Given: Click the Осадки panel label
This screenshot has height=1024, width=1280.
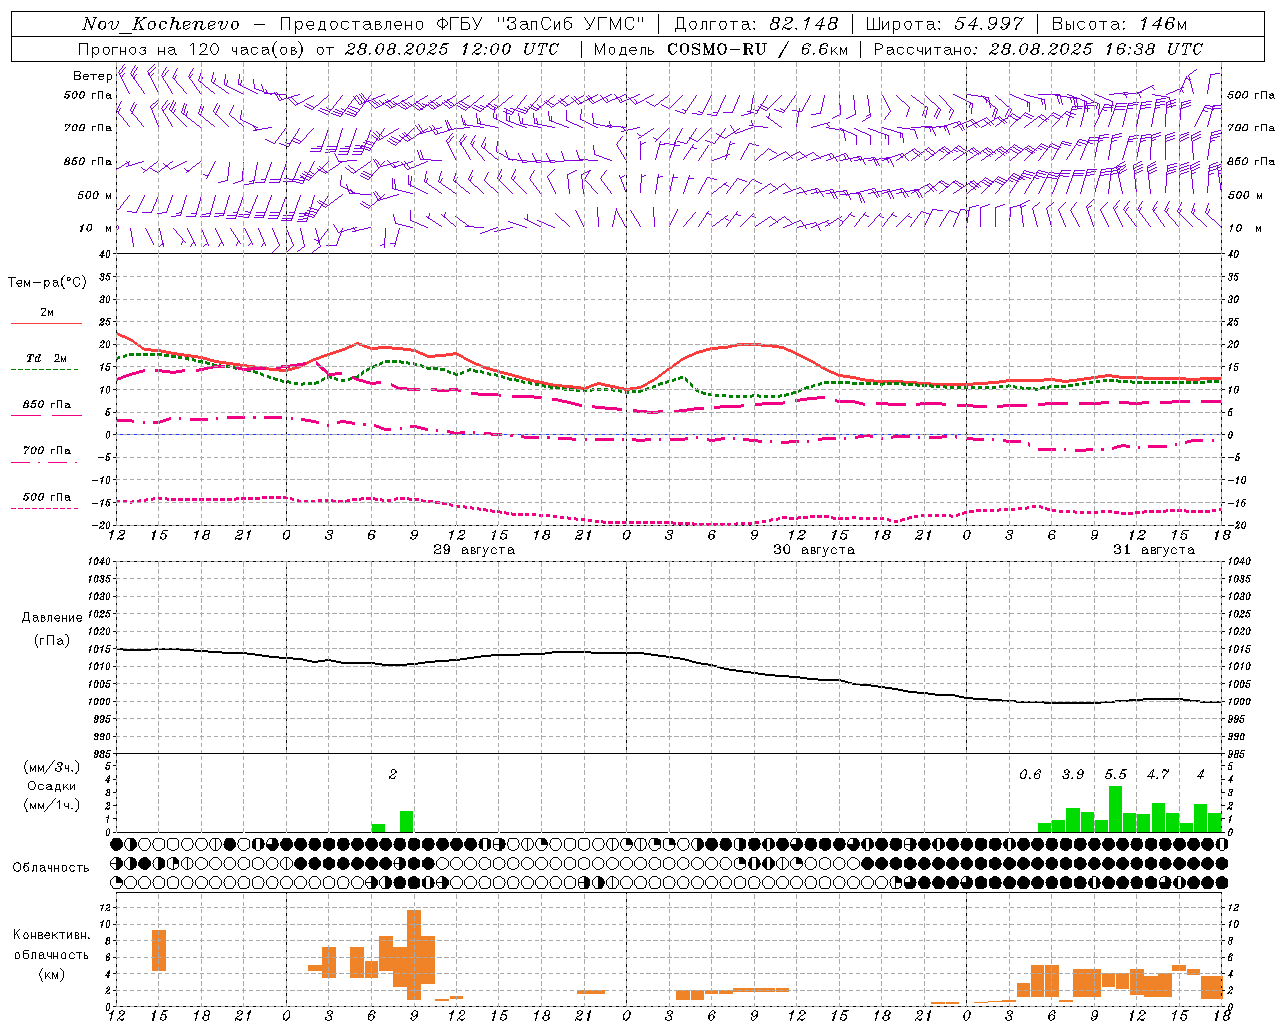Looking at the screenshot, I should point(52,786).
